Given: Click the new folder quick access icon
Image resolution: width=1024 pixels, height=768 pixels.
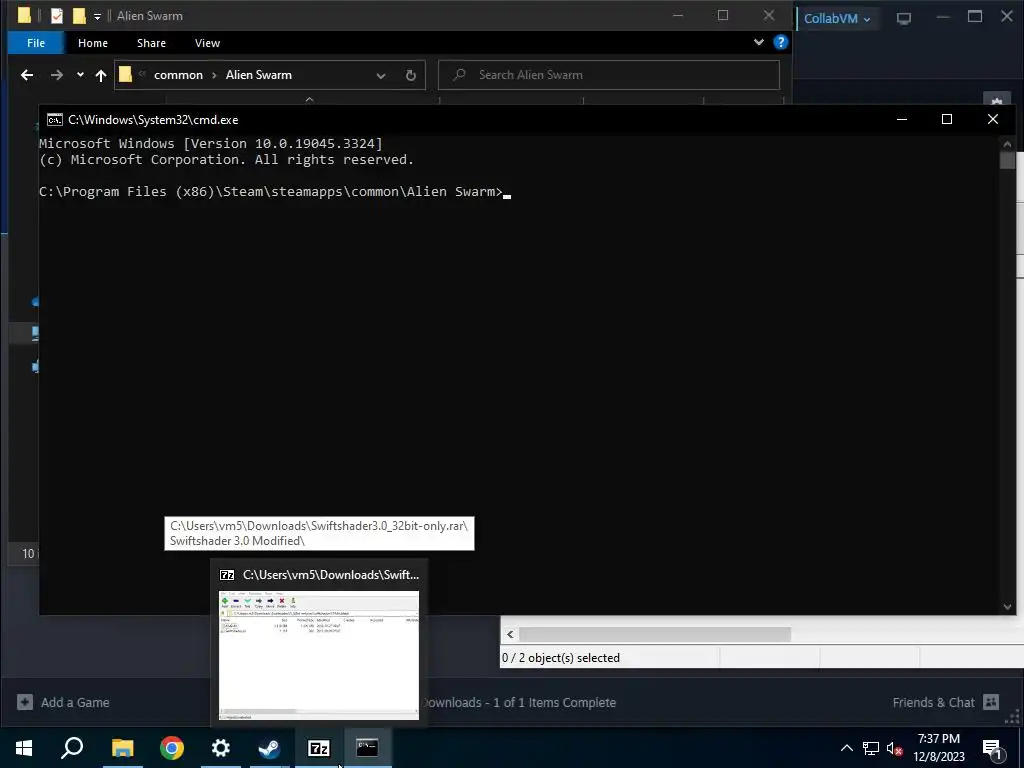Looking at the screenshot, I should click(79, 16).
